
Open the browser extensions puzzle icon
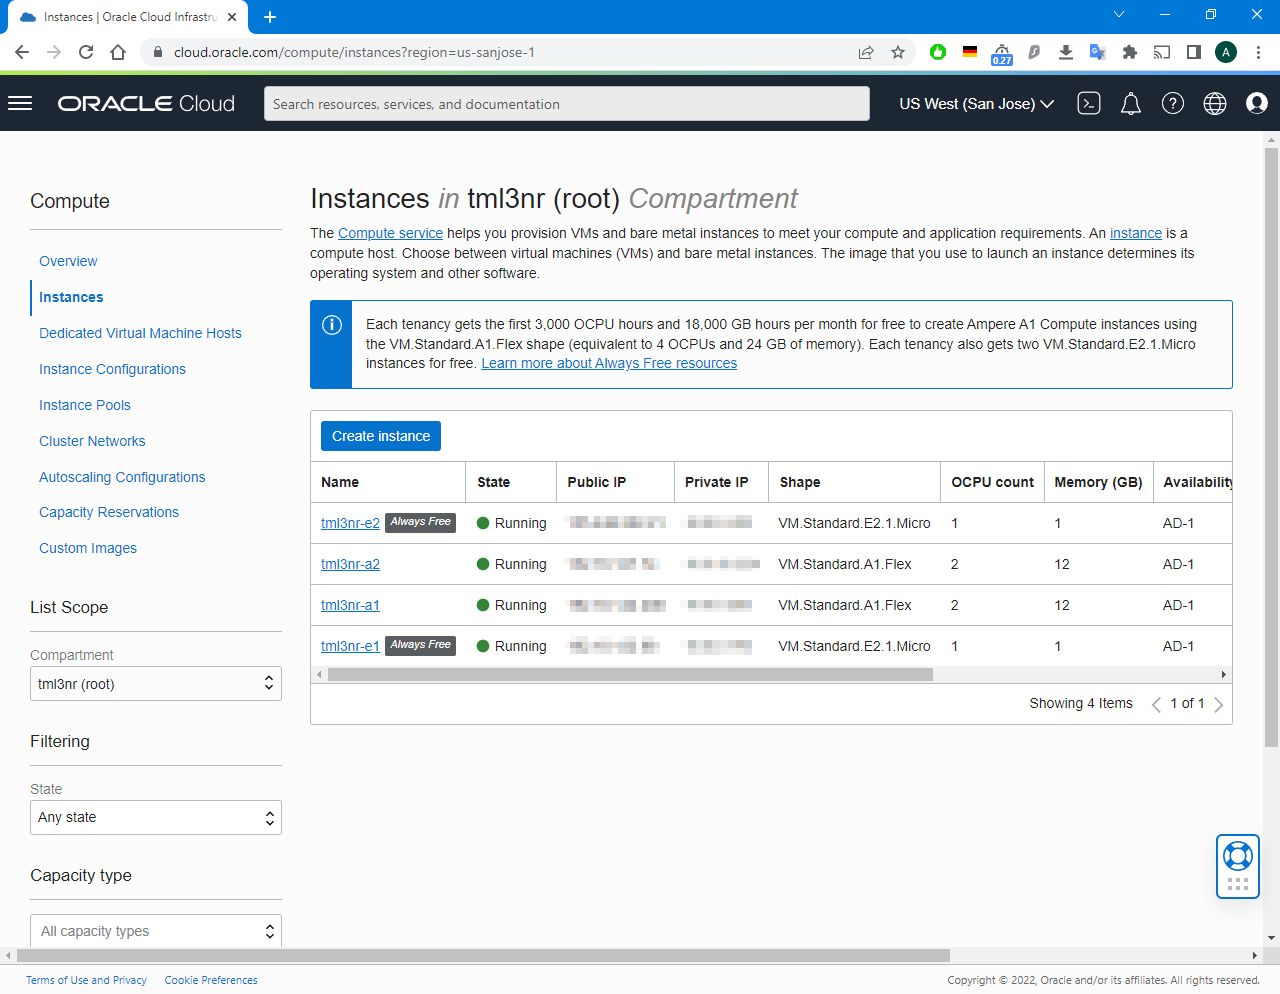pos(1130,52)
